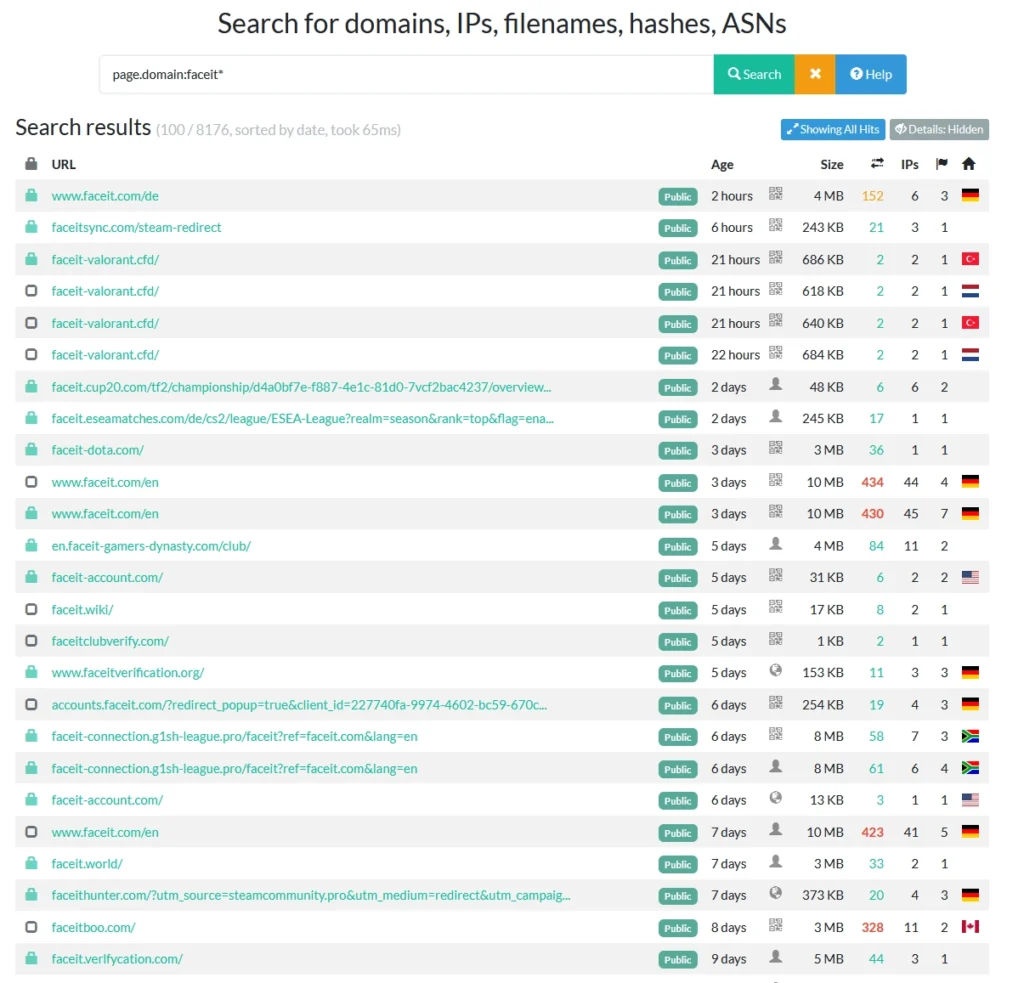Open the faceitclubverify.com/ result link
Viewport: 1024px width, 983px height.
[110, 641]
